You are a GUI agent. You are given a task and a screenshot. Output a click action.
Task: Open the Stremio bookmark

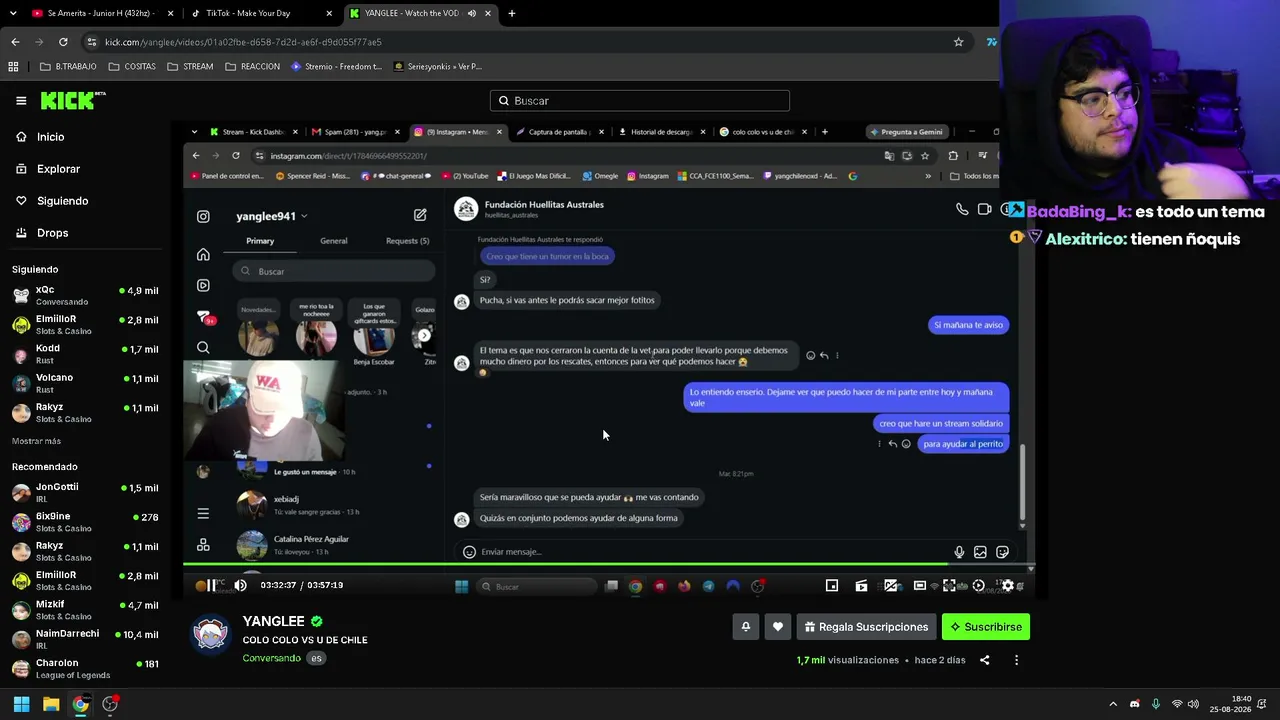[337, 67]
